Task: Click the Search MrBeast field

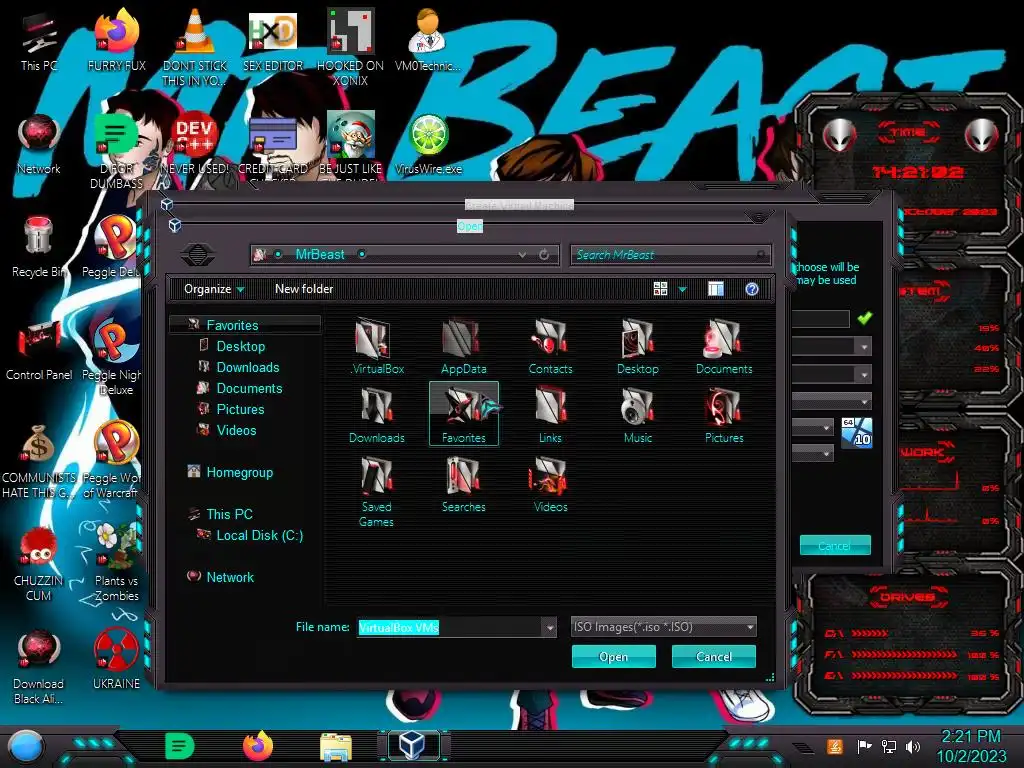Action: coord(670,255)
